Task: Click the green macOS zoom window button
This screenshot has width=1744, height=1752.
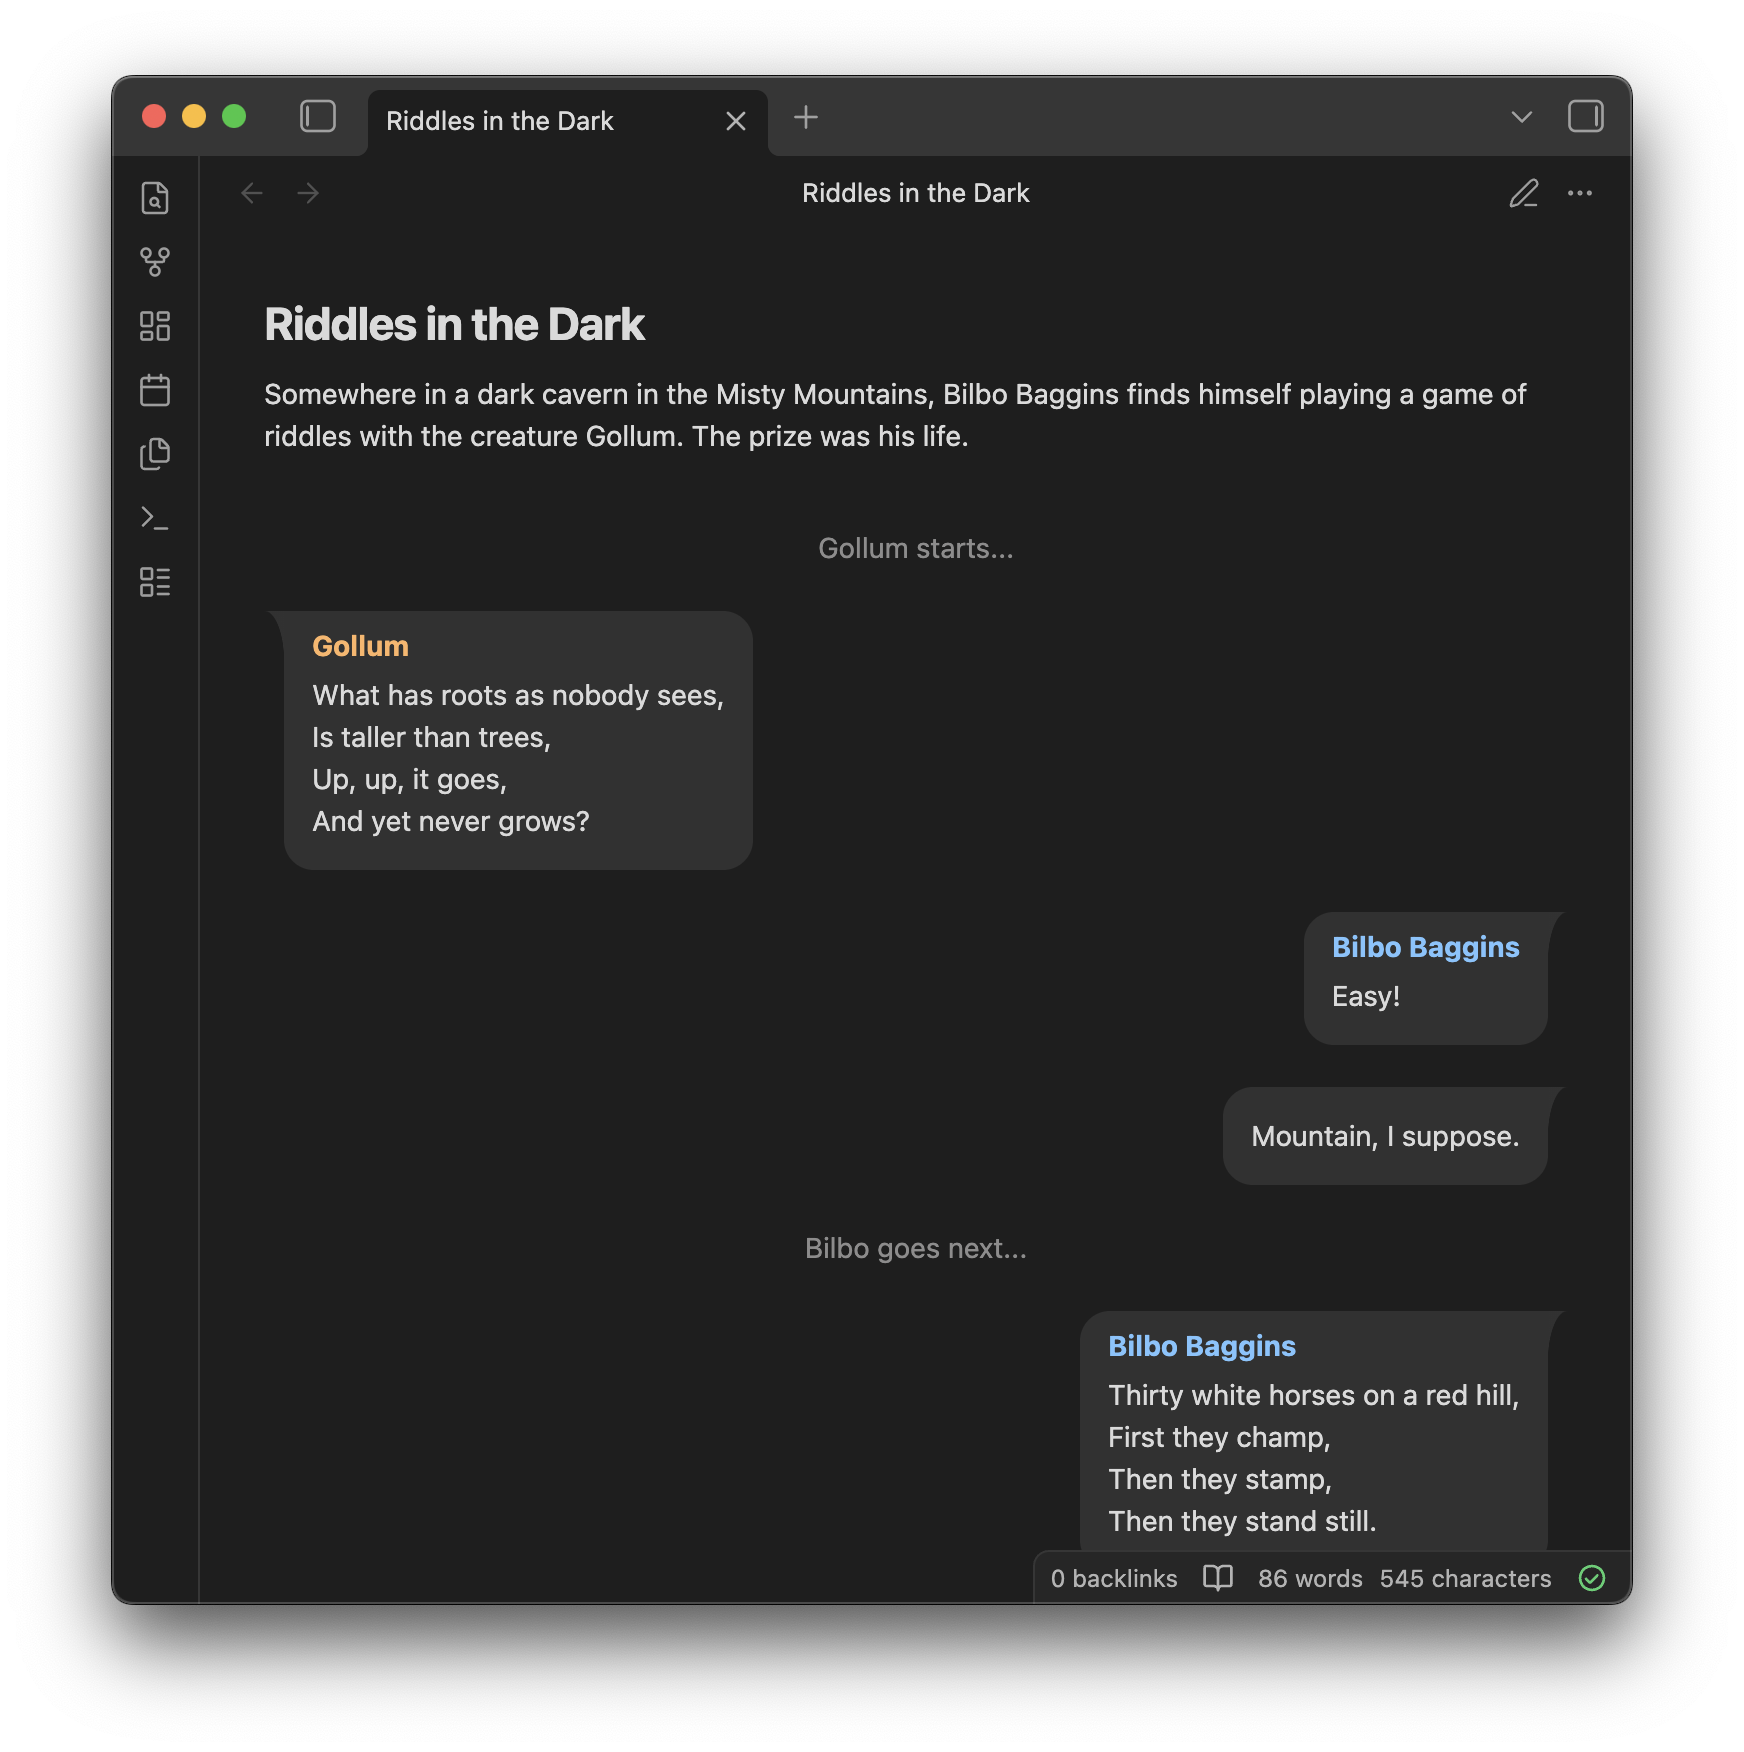Action: click(234, 117)
